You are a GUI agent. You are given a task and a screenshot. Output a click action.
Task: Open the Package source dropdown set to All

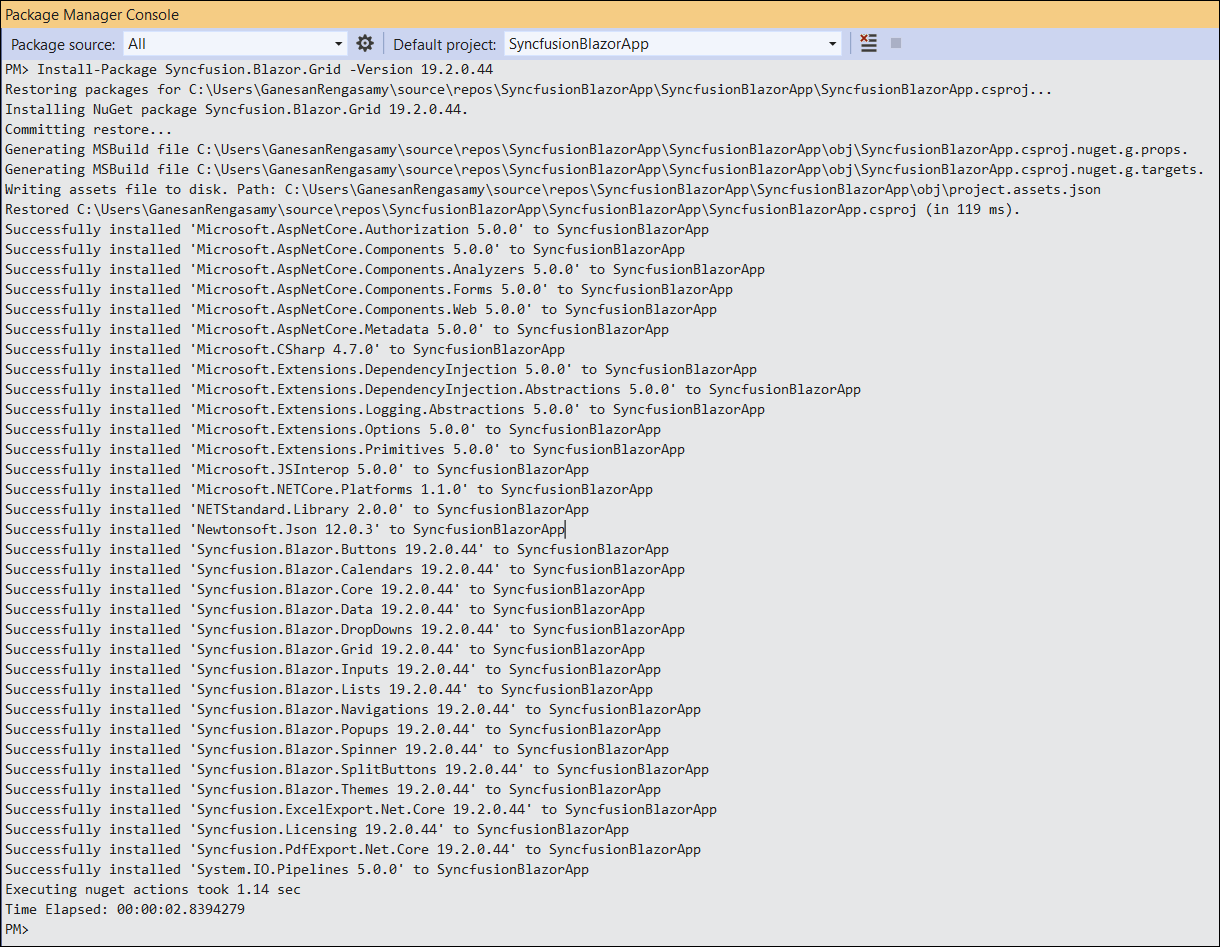(235, 44)
